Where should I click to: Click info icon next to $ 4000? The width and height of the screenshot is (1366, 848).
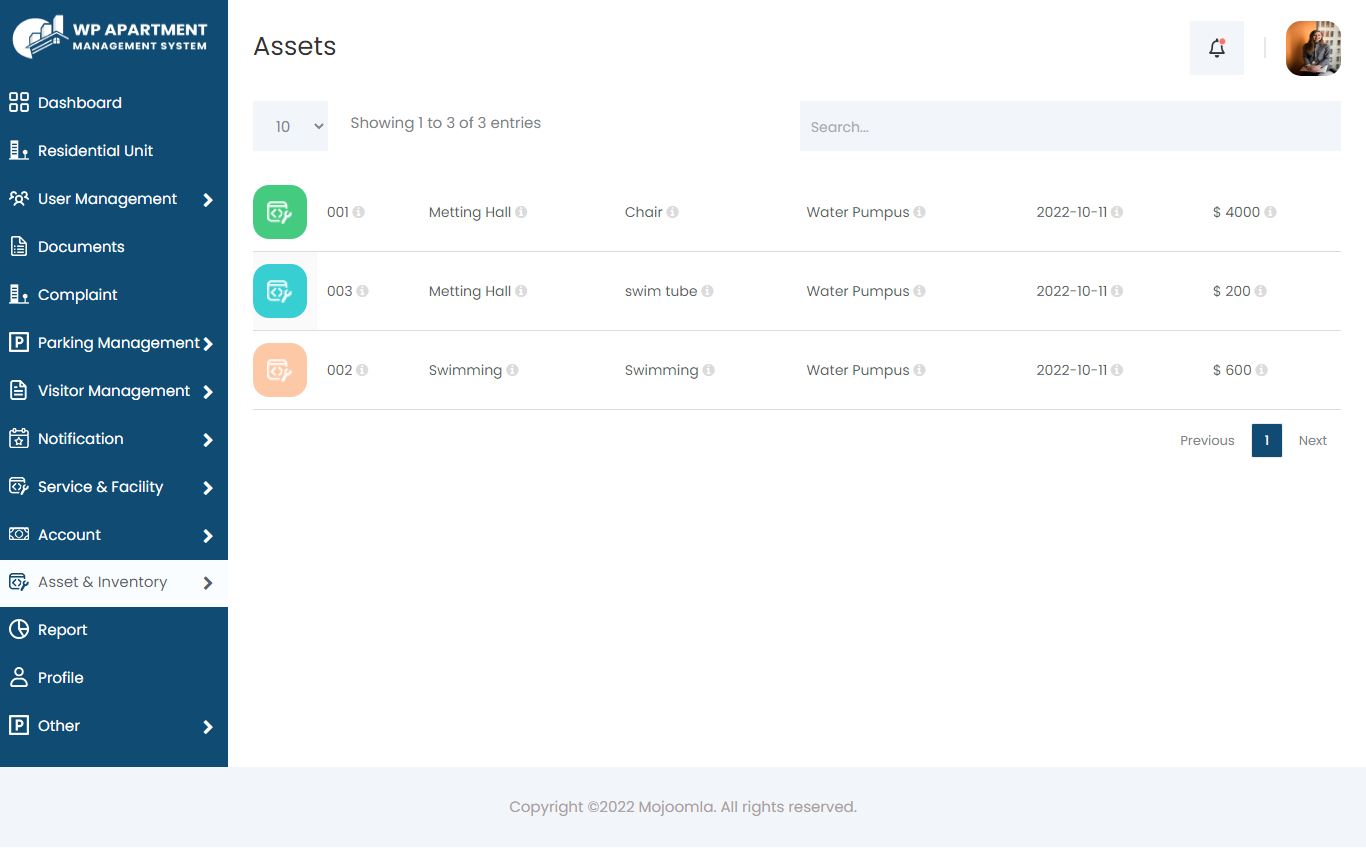coord(1270,212)
